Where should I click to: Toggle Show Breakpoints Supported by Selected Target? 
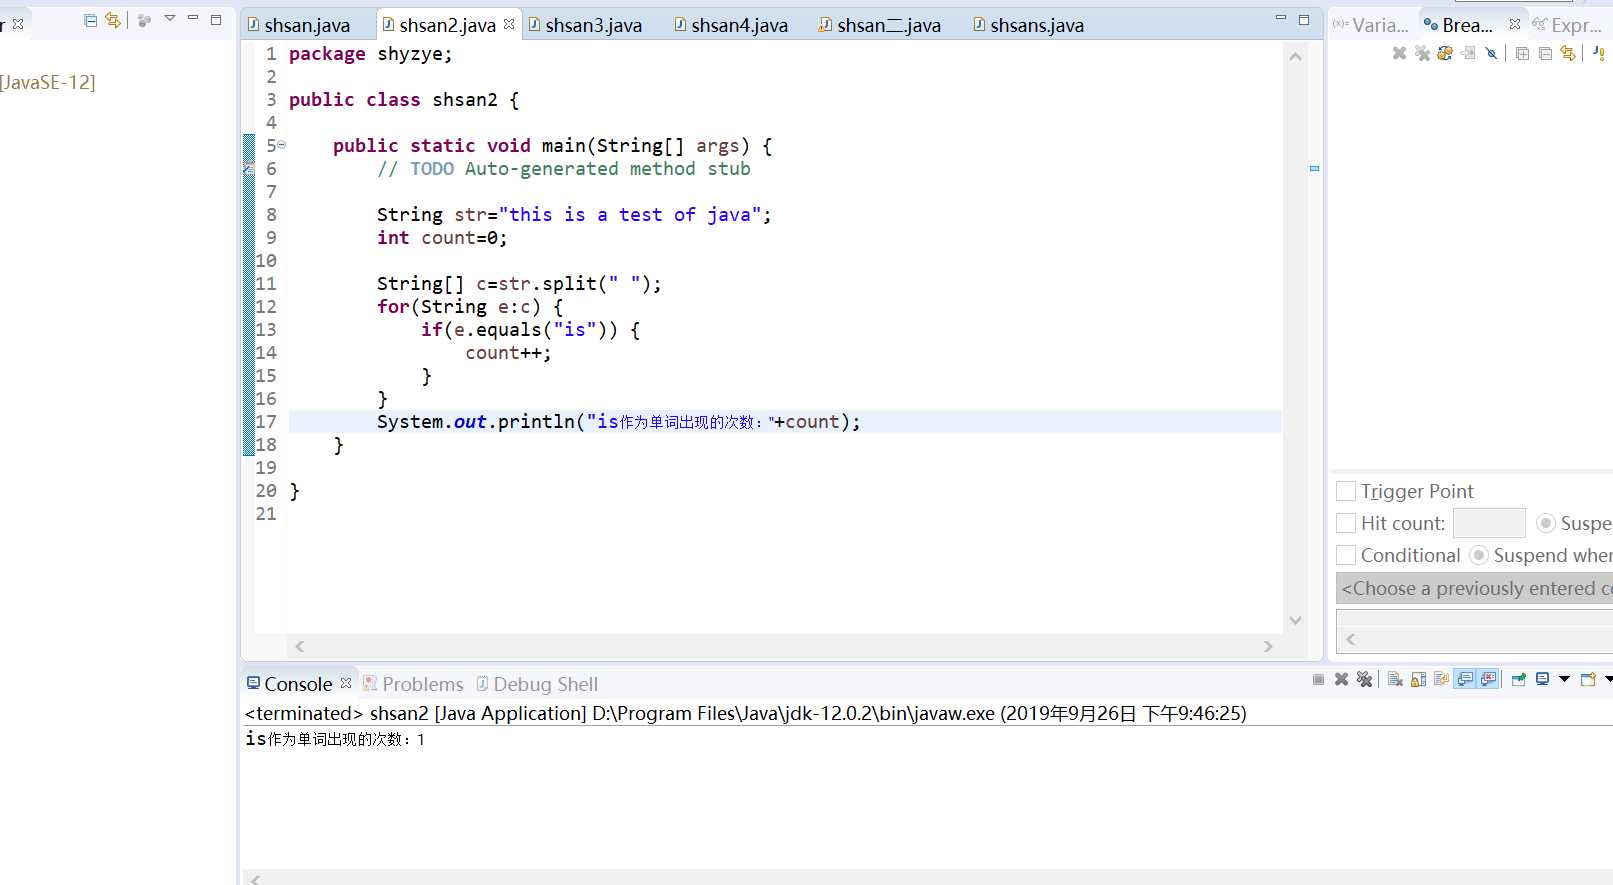[1445, 53]
